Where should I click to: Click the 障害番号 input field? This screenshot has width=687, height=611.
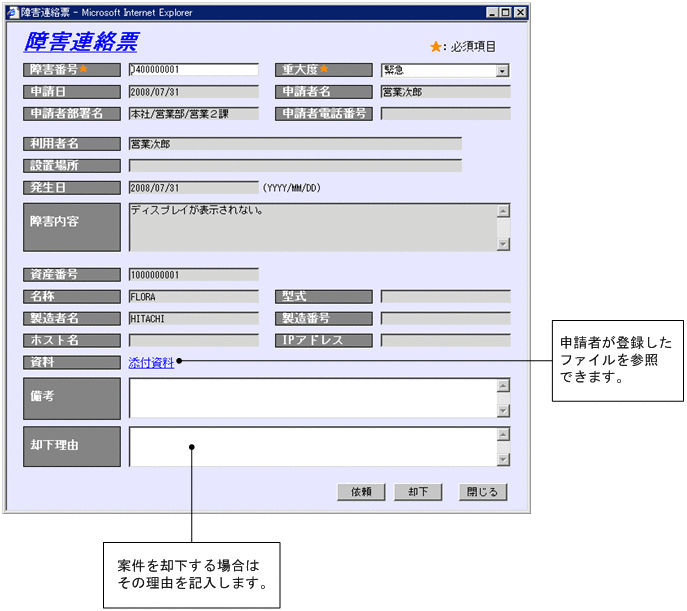tap(194, 70)
